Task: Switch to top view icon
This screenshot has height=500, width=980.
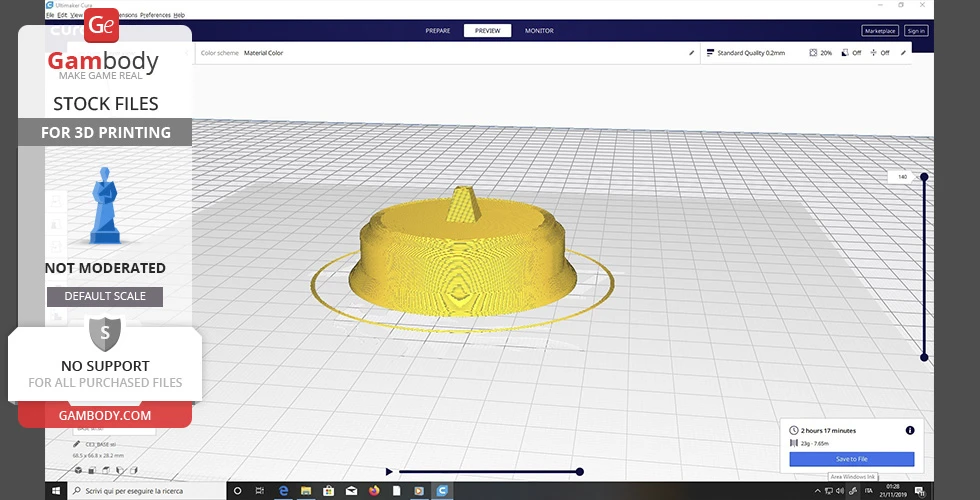Action: pyautogui.click(x=106, y=470)
